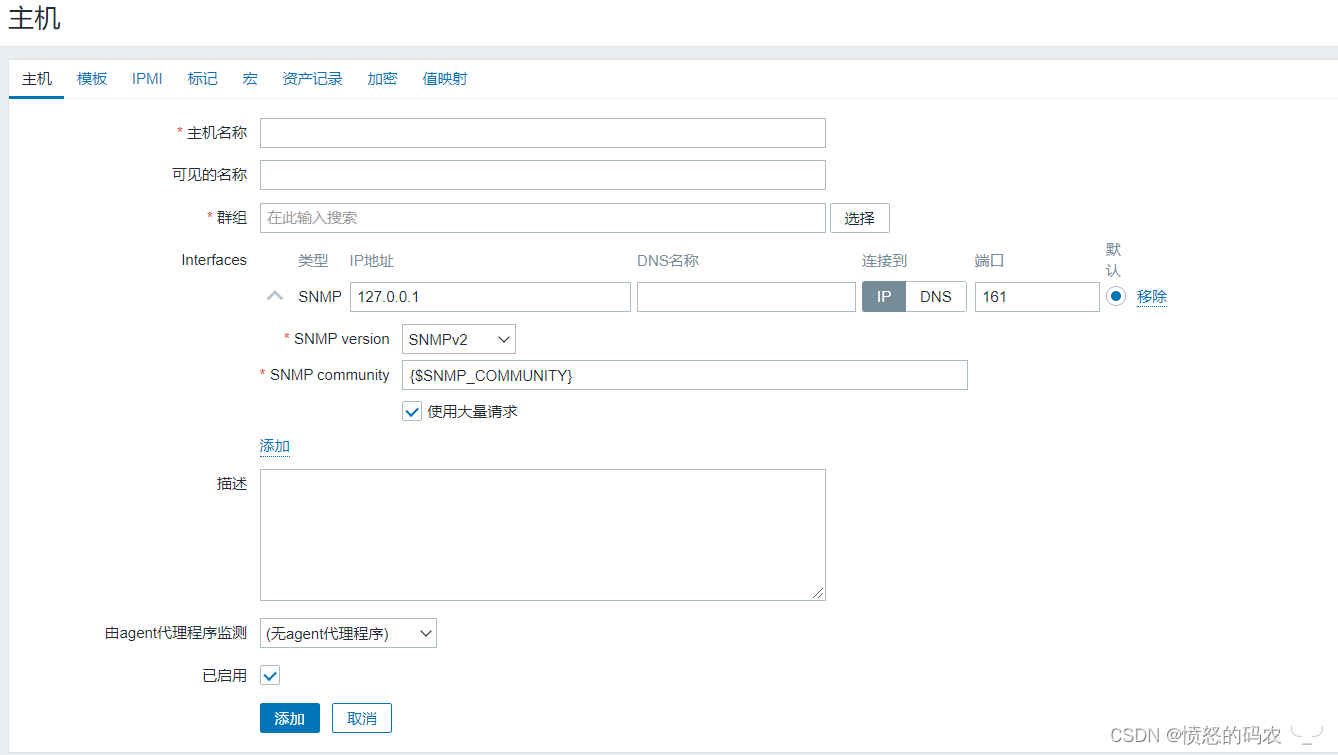Click the SNMP community input field

pyautogui.click(x=685, y=375)
